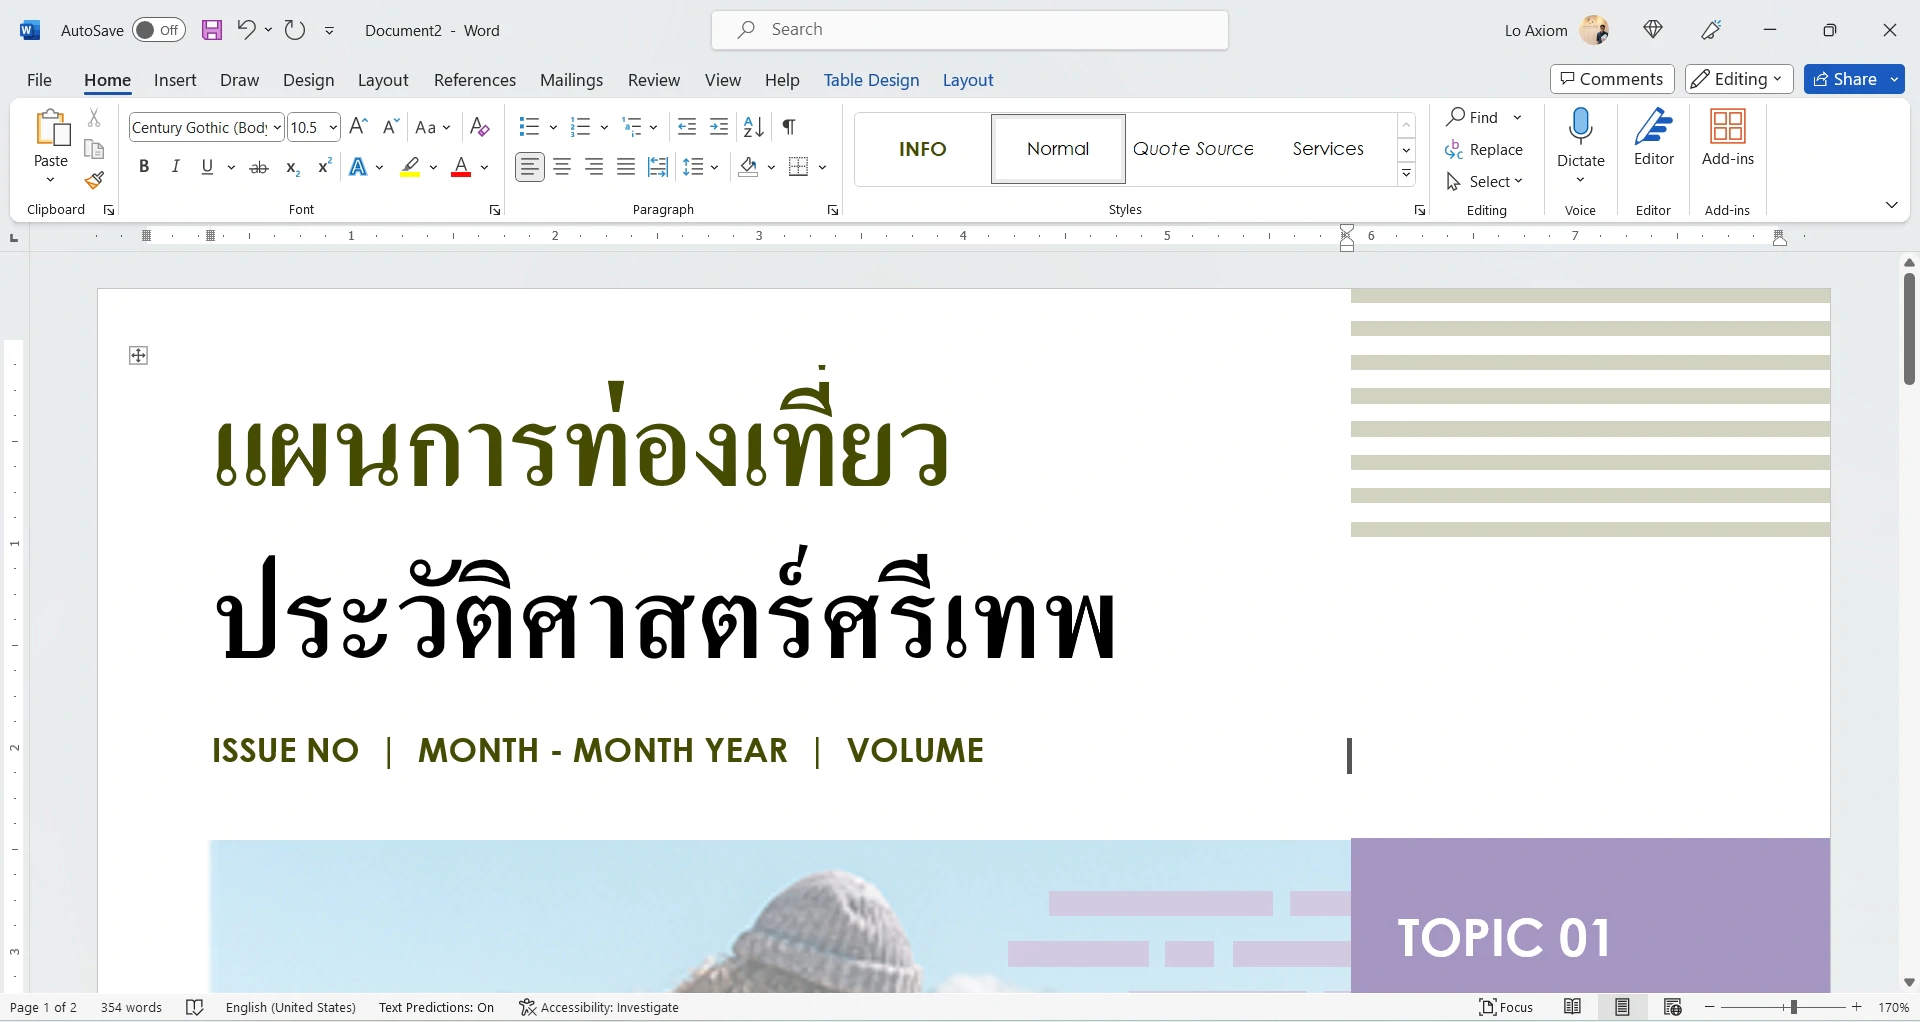1920x1022 pixels.
Task: Toggle Align Left on selected paragraph
Action: (530, 167)
